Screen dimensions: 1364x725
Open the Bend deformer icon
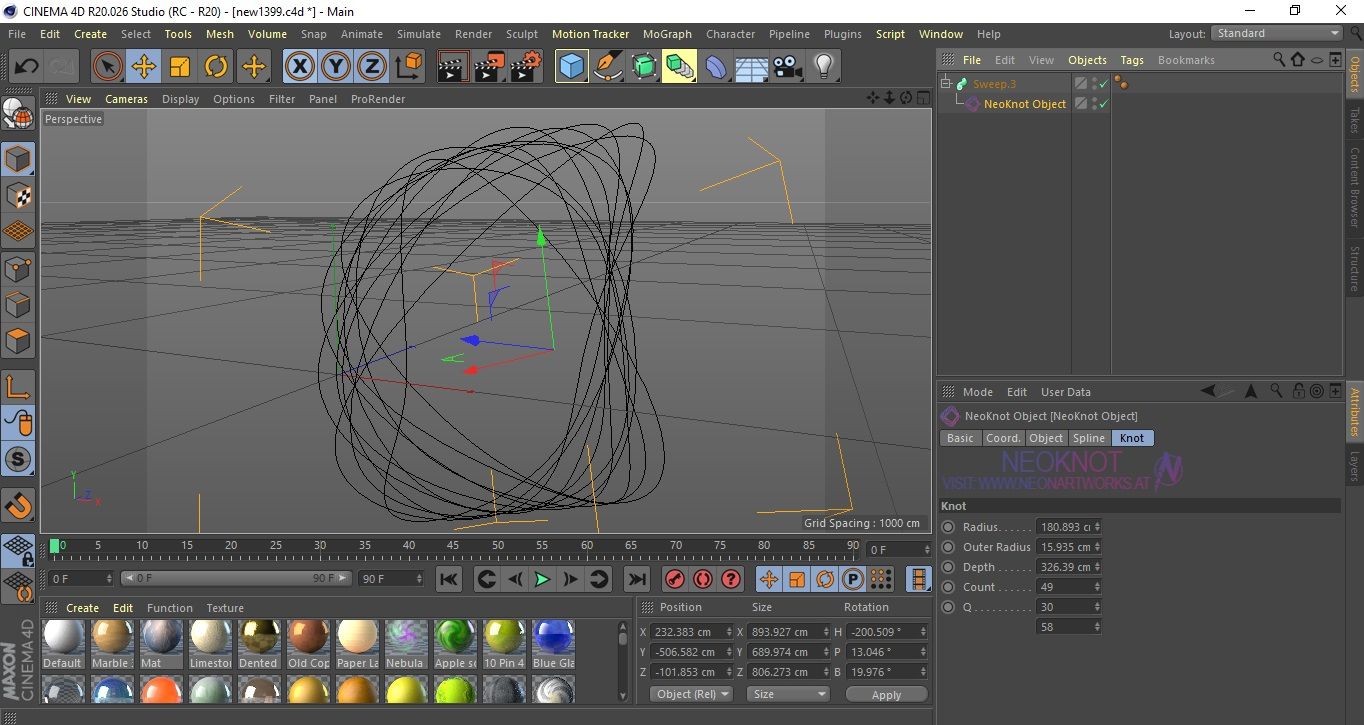(x=716, y=67)
